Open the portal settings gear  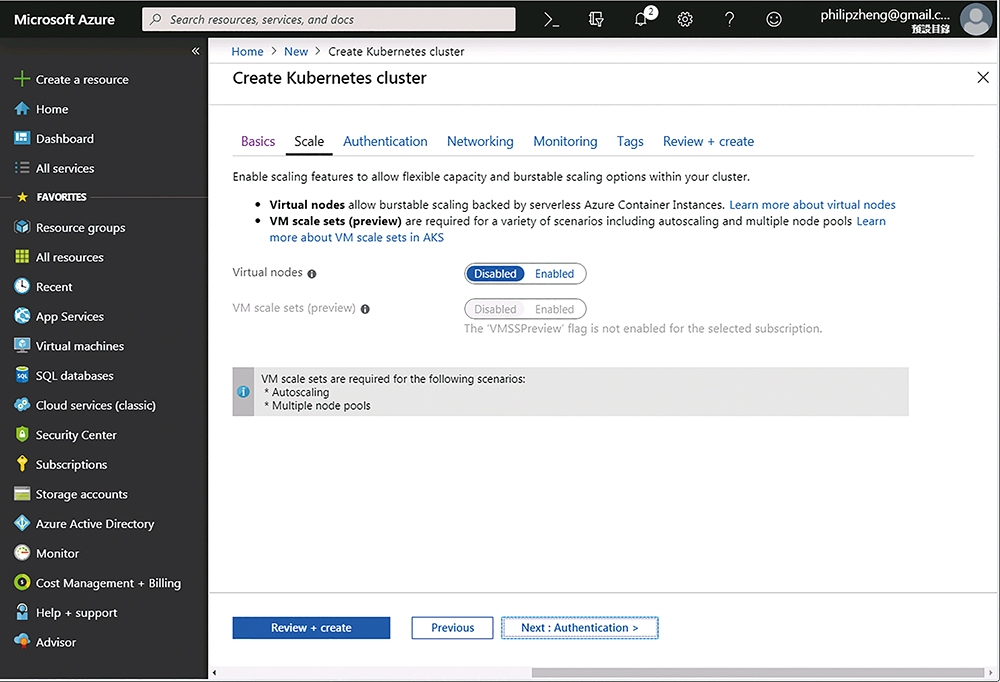click(x=685, y=20)
